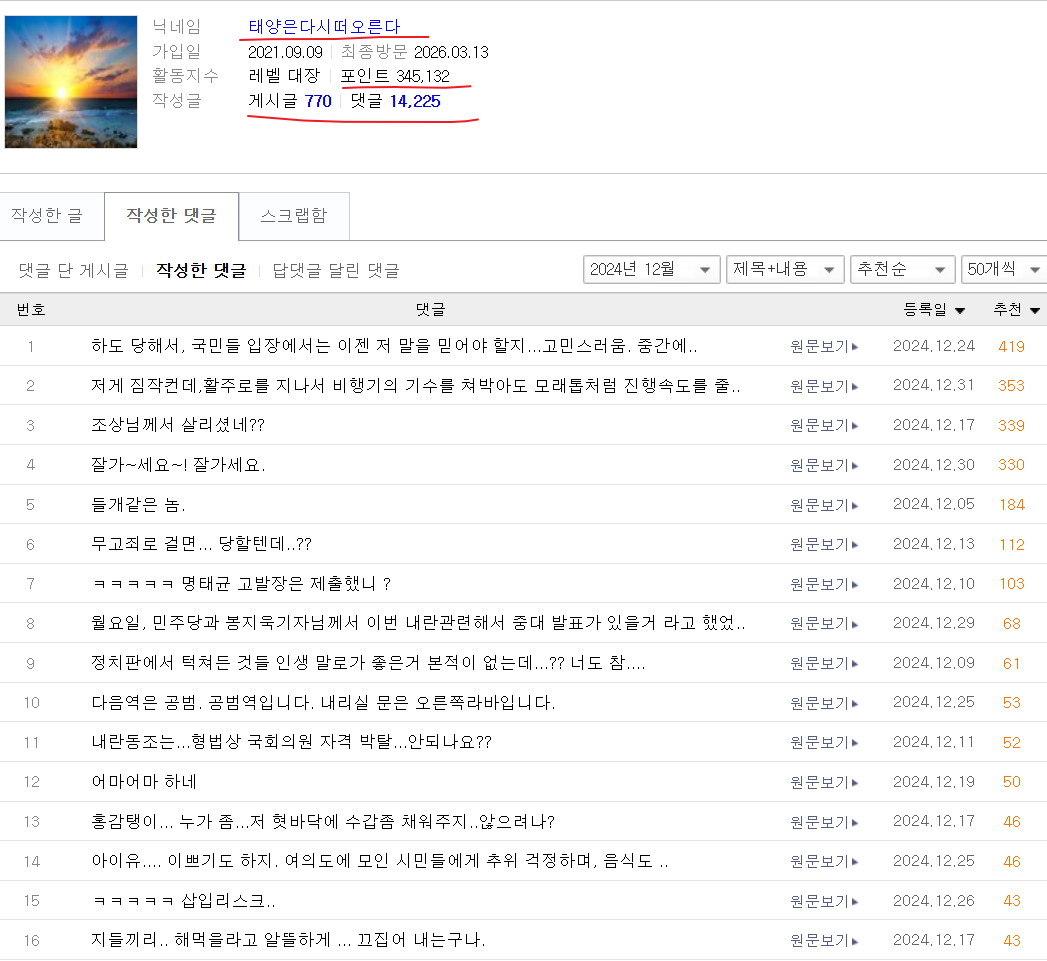Open comment 지들끼리.. 해먹을라고 알뜰하게
Screen dimensions: 1047x961
coord(288,940)
